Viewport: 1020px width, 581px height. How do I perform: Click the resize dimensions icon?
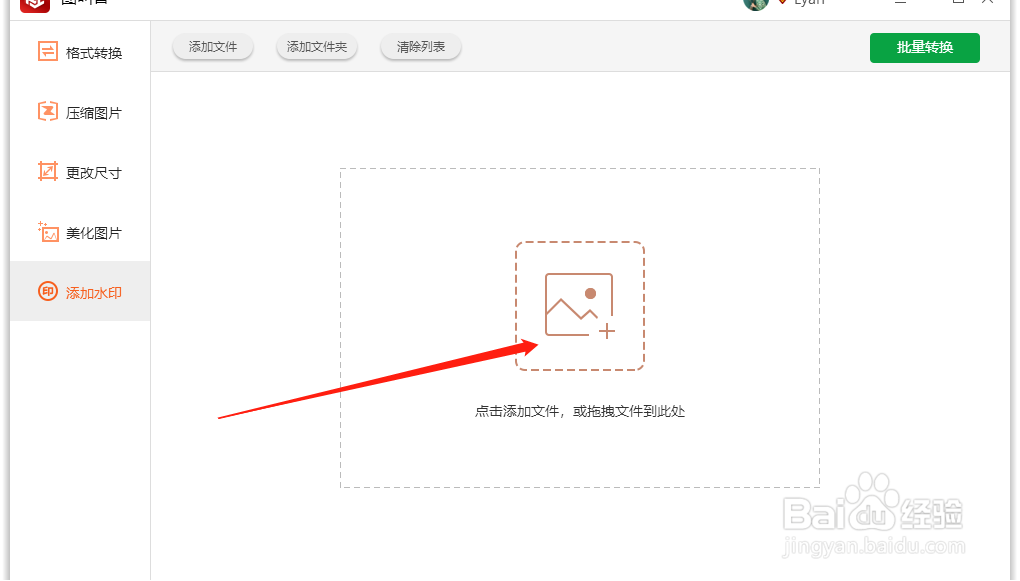pos(47,172)
